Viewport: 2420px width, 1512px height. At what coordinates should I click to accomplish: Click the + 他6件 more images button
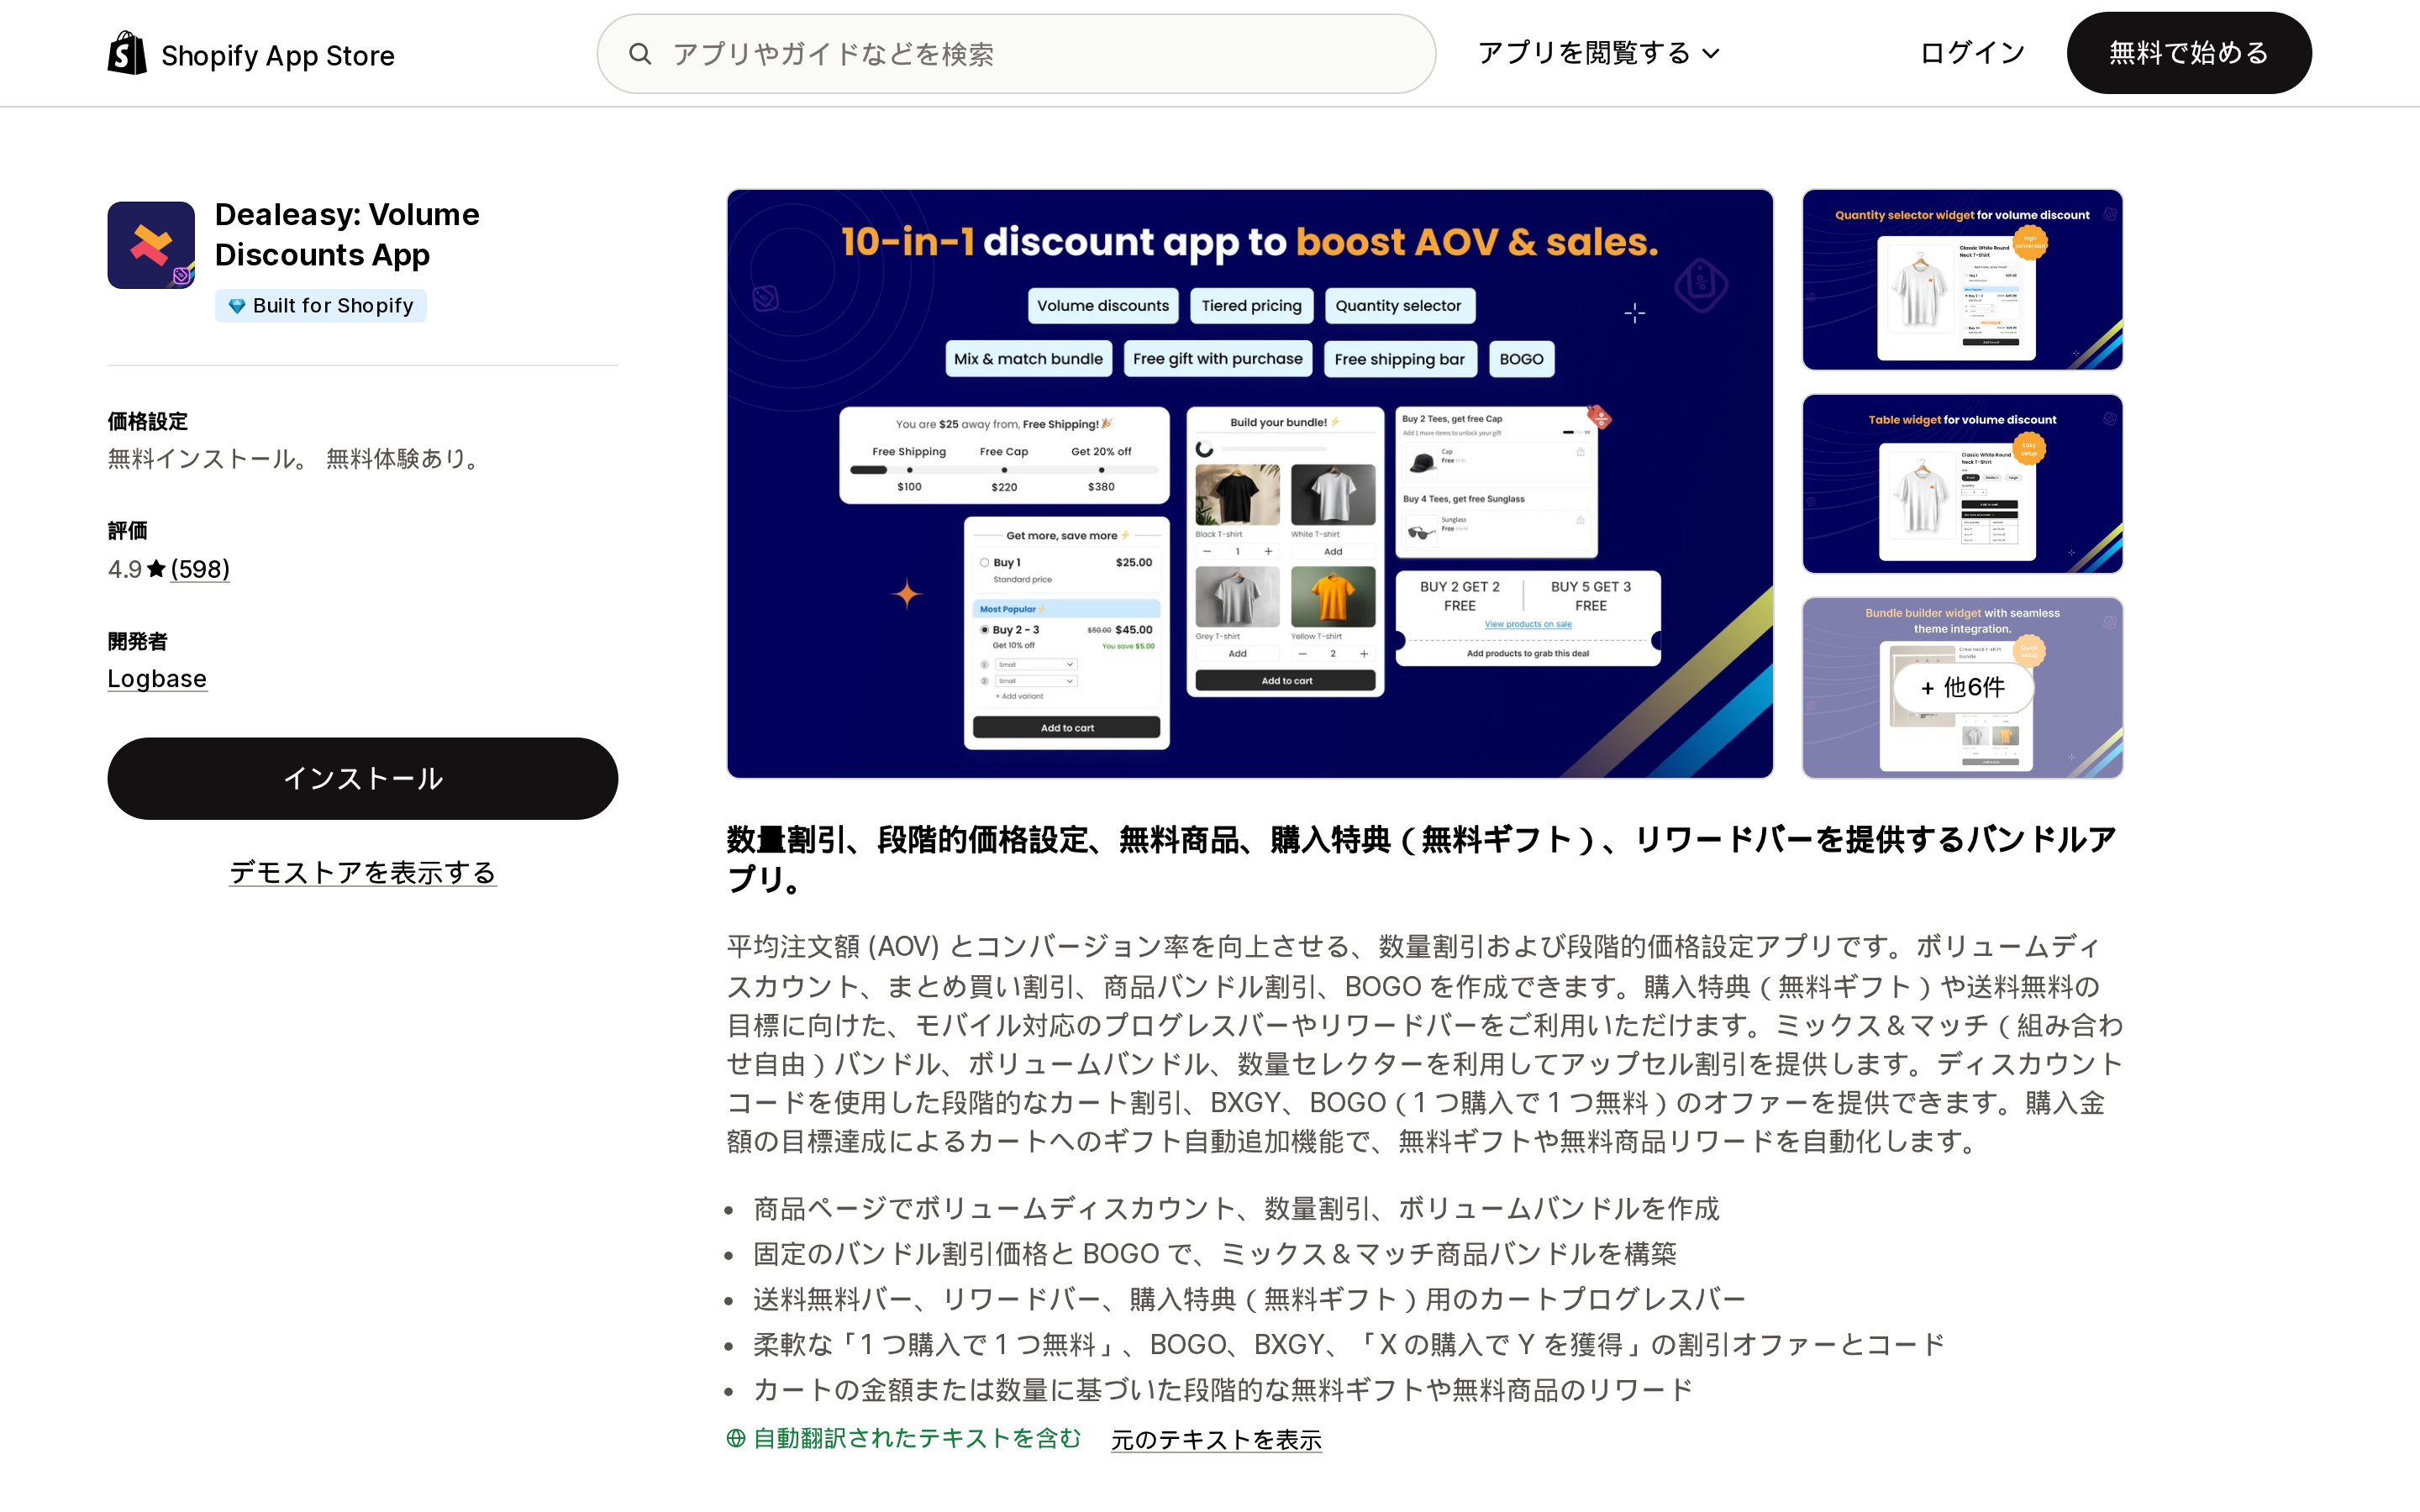point(1962,687)
